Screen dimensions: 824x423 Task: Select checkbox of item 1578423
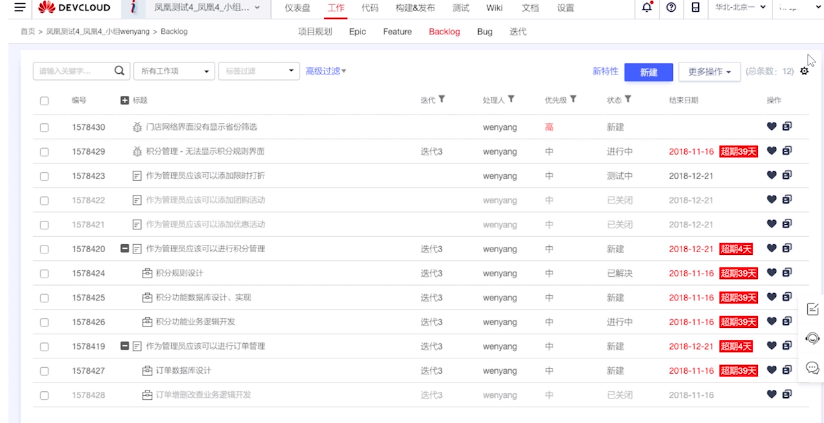pos(44,176)
